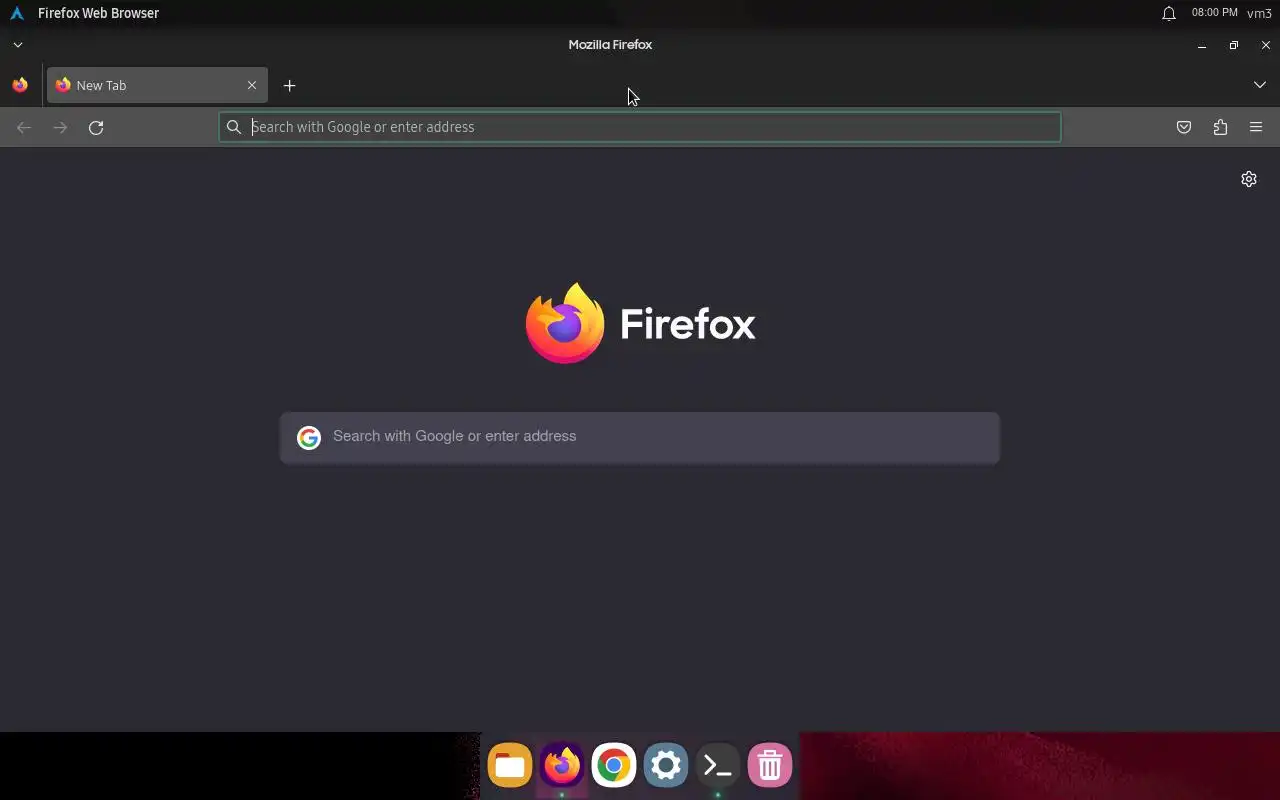Screen dimensions: 1280x800
Task: Open Firefox View pinned icon
Action: coord(20,85)
